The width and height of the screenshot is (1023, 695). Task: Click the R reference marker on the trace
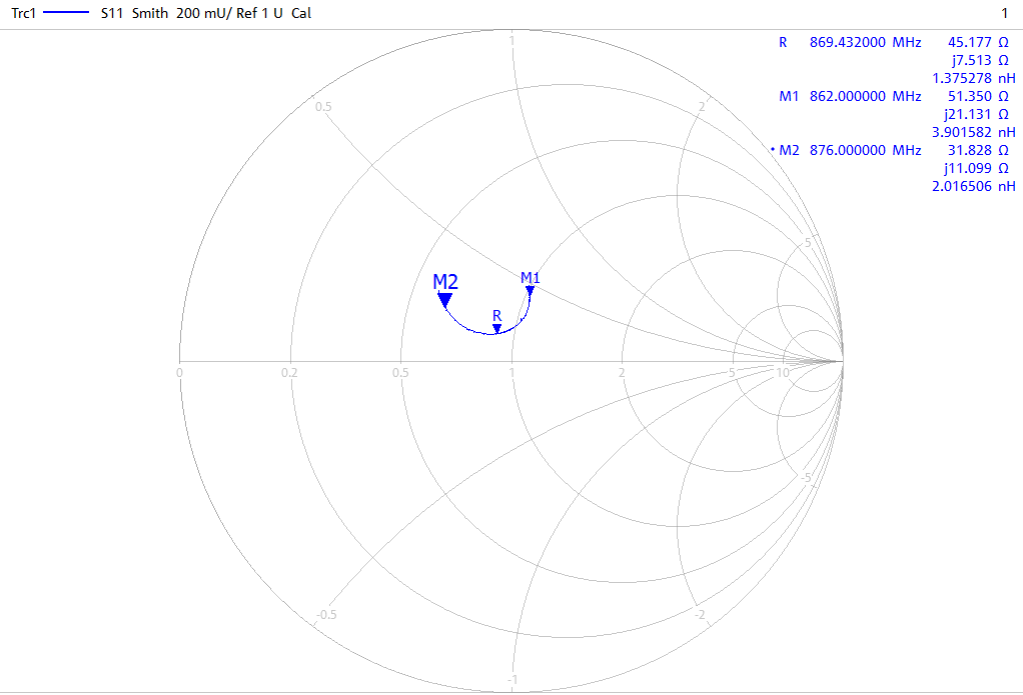[497, 327]
